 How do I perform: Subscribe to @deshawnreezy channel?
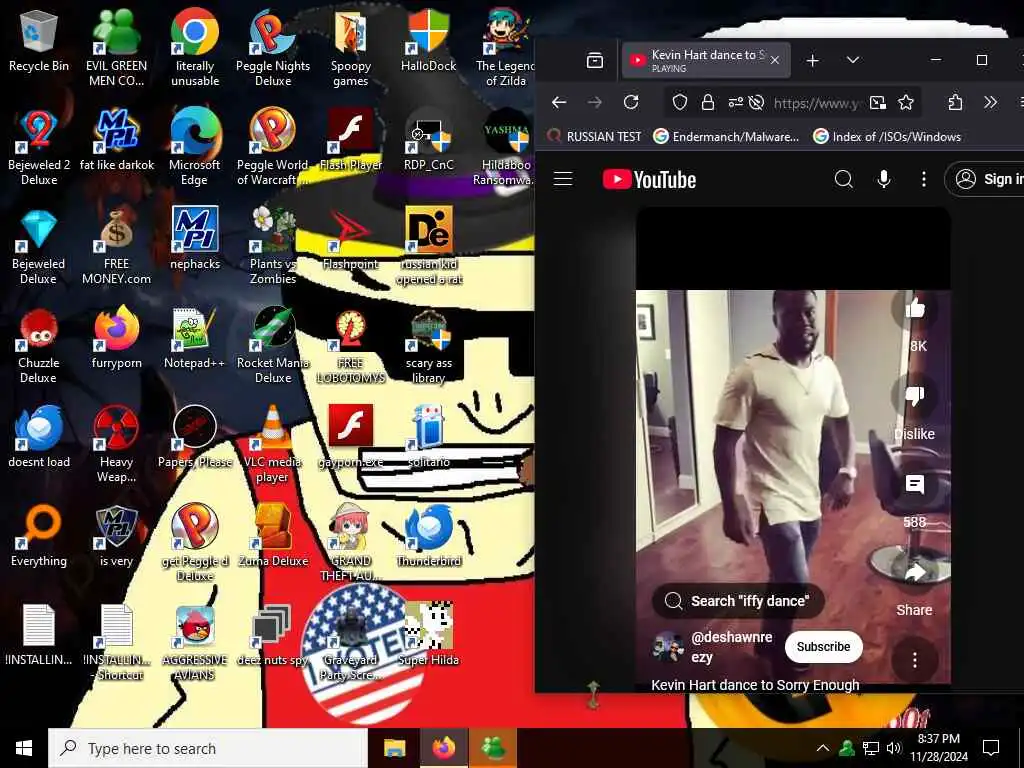point(823,647)
